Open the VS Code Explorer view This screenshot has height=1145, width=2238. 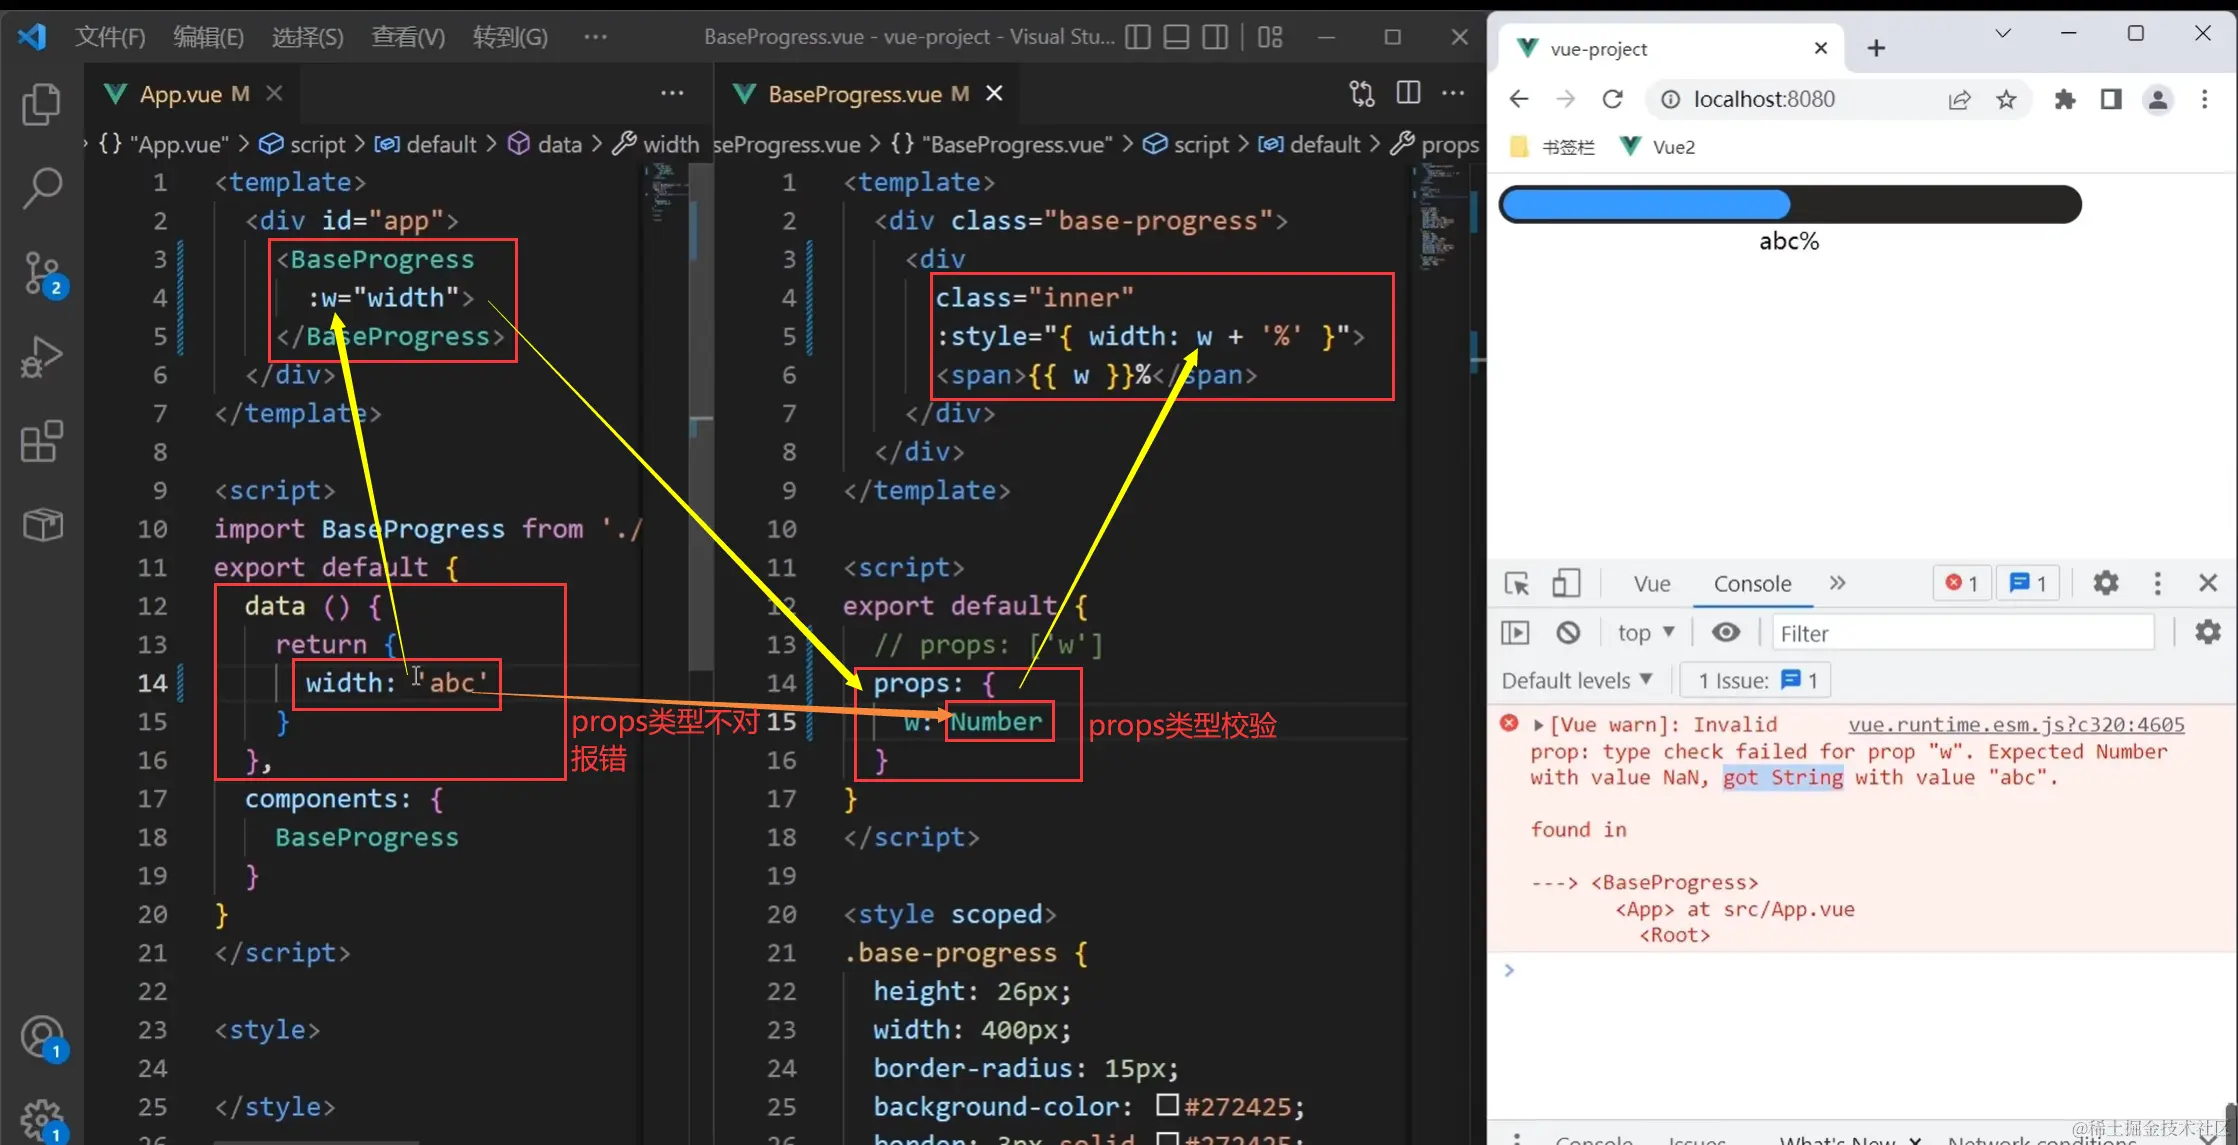click(x=41, y=104)
